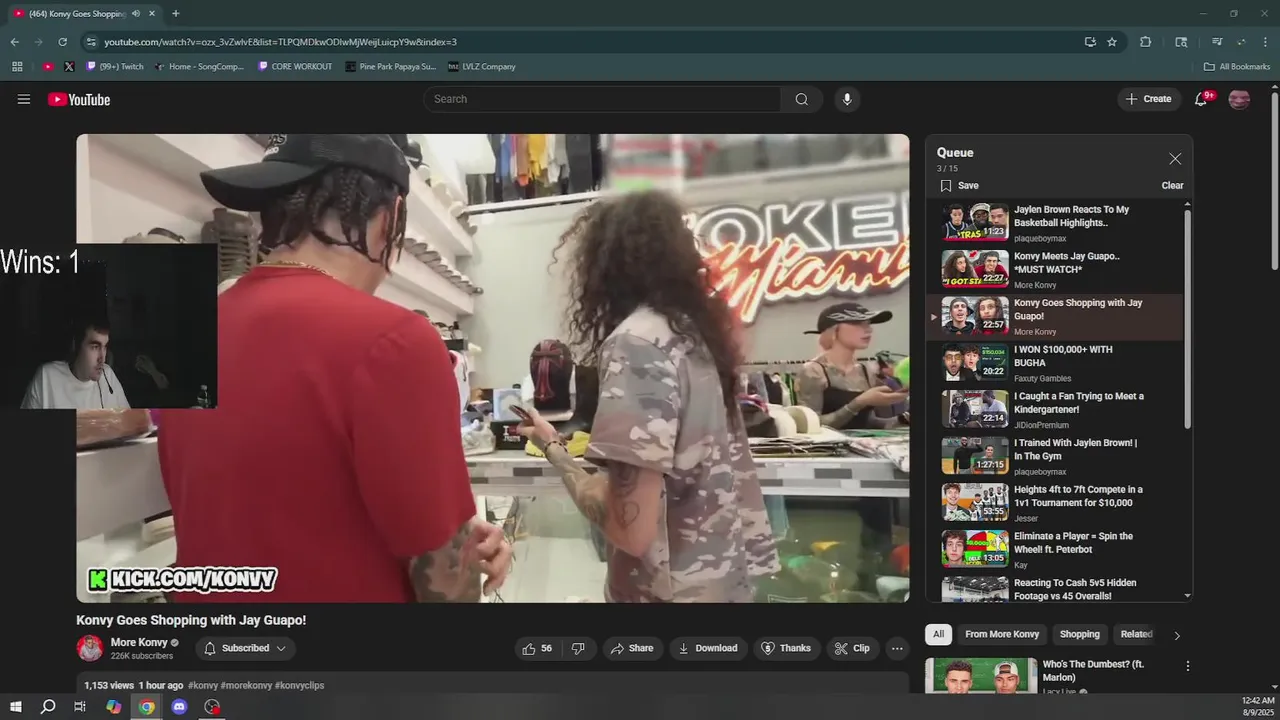The height and width of the screenshot is (720, 1280).
Task: Open the X bookmark icon
Action: point(69,67)
